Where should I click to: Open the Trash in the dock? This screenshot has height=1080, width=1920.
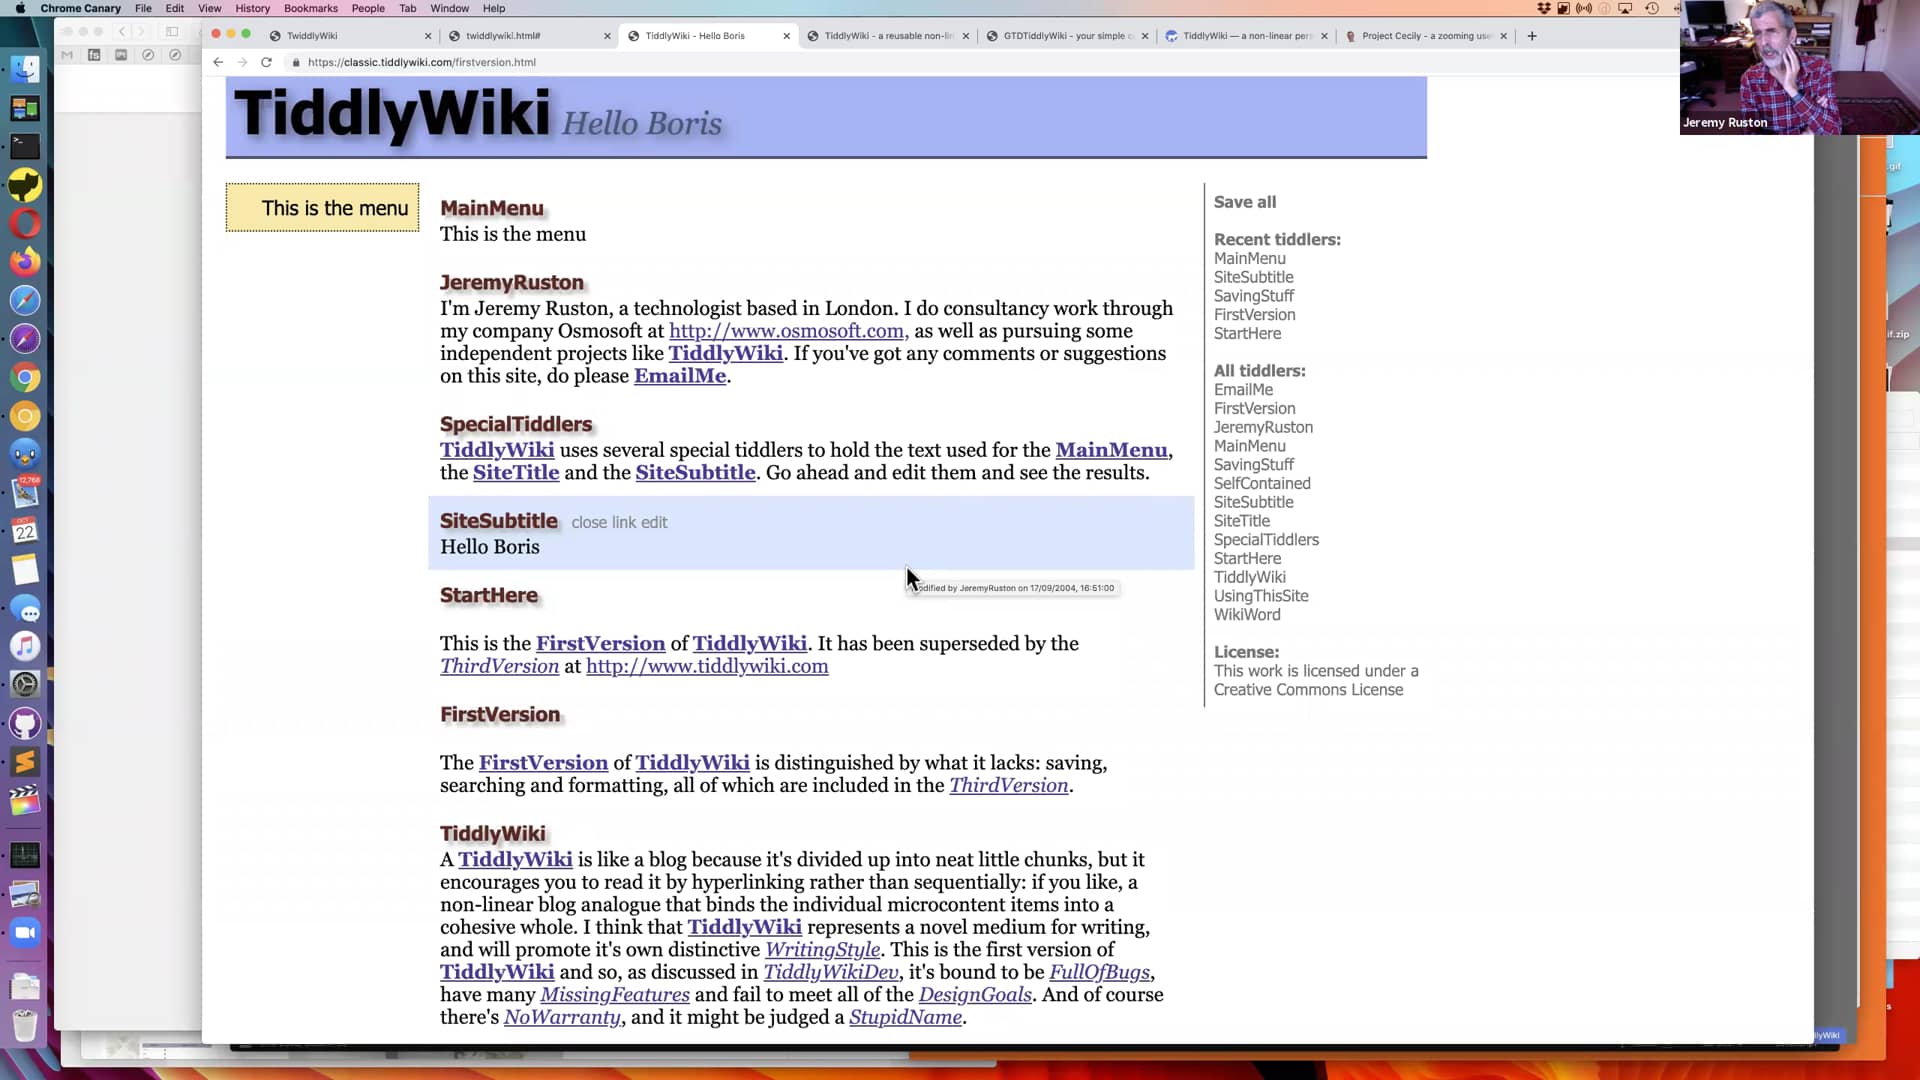25,1025
